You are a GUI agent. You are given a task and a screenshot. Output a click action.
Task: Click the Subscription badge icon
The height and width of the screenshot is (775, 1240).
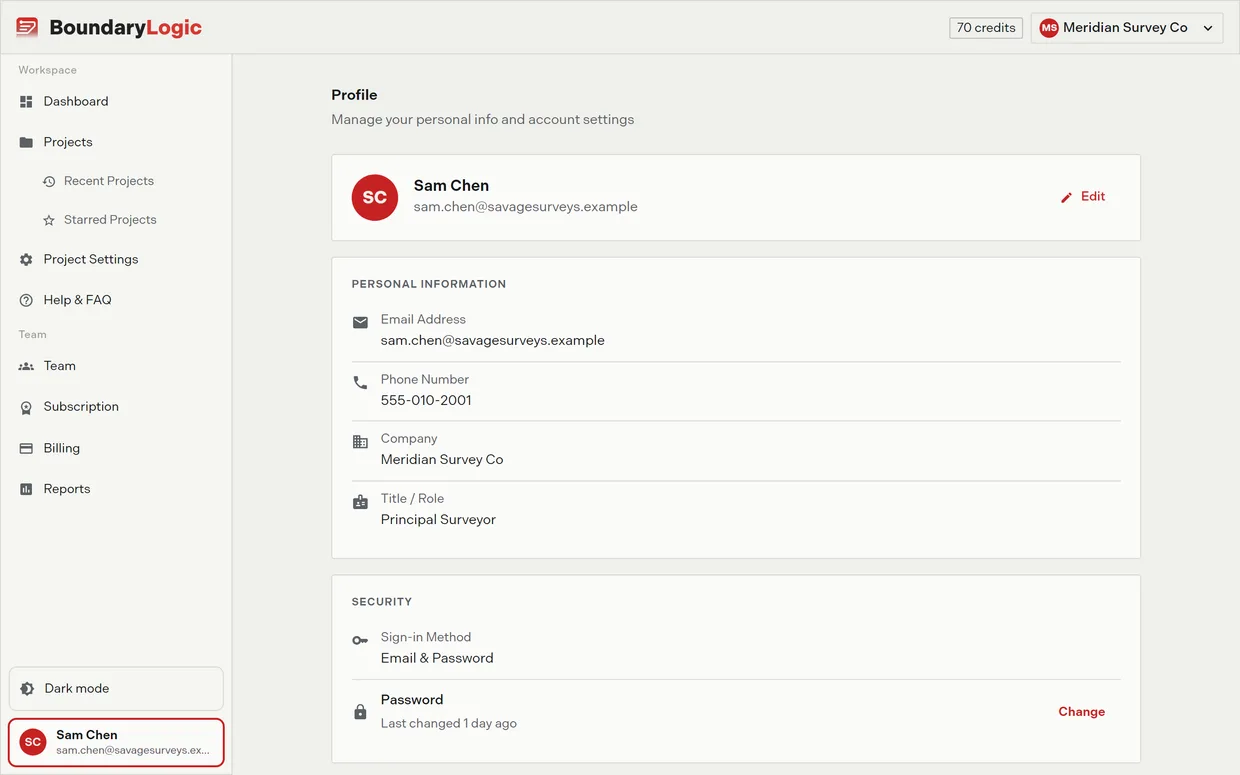tap(26, 408)
